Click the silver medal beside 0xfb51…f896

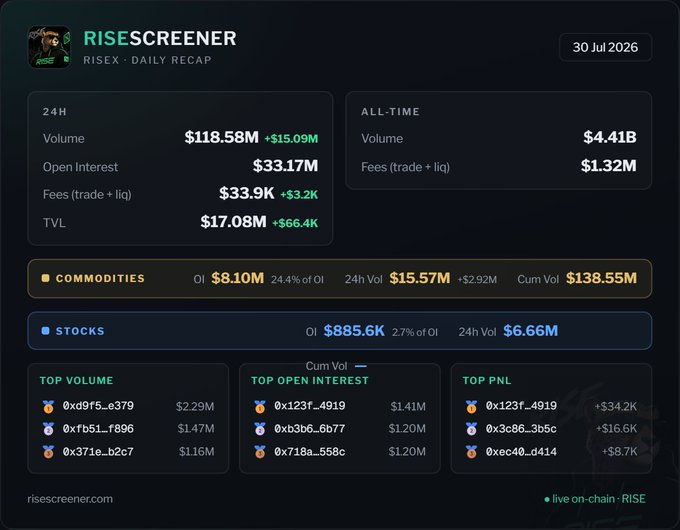pos(48,429)
